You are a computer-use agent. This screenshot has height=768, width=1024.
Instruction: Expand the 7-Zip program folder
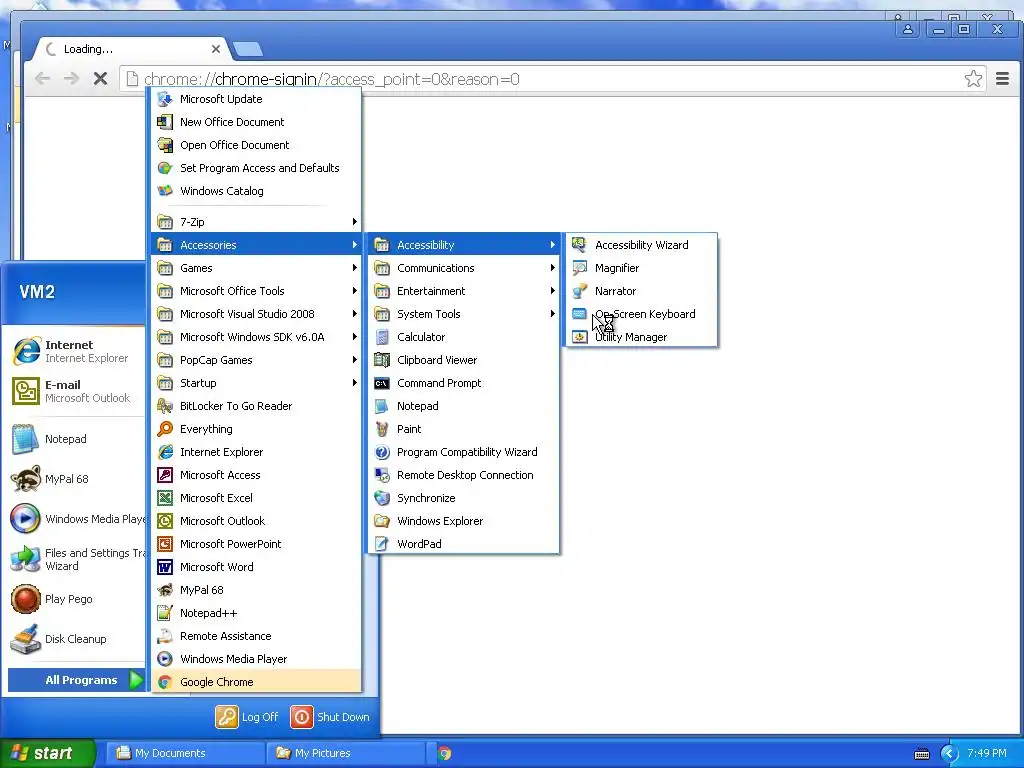tap(256, 222)
